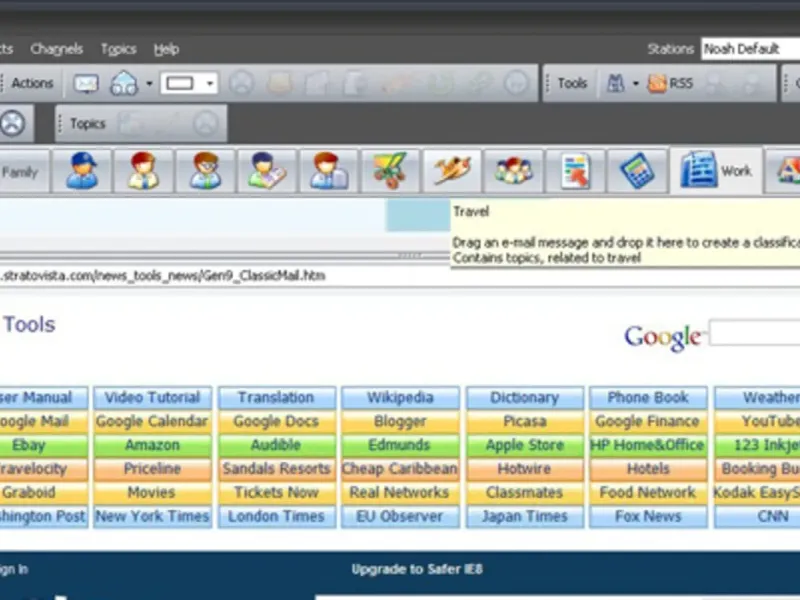Open the Amazon link
Viewport: 800px width, 600px height.
[x=152, y=445]
